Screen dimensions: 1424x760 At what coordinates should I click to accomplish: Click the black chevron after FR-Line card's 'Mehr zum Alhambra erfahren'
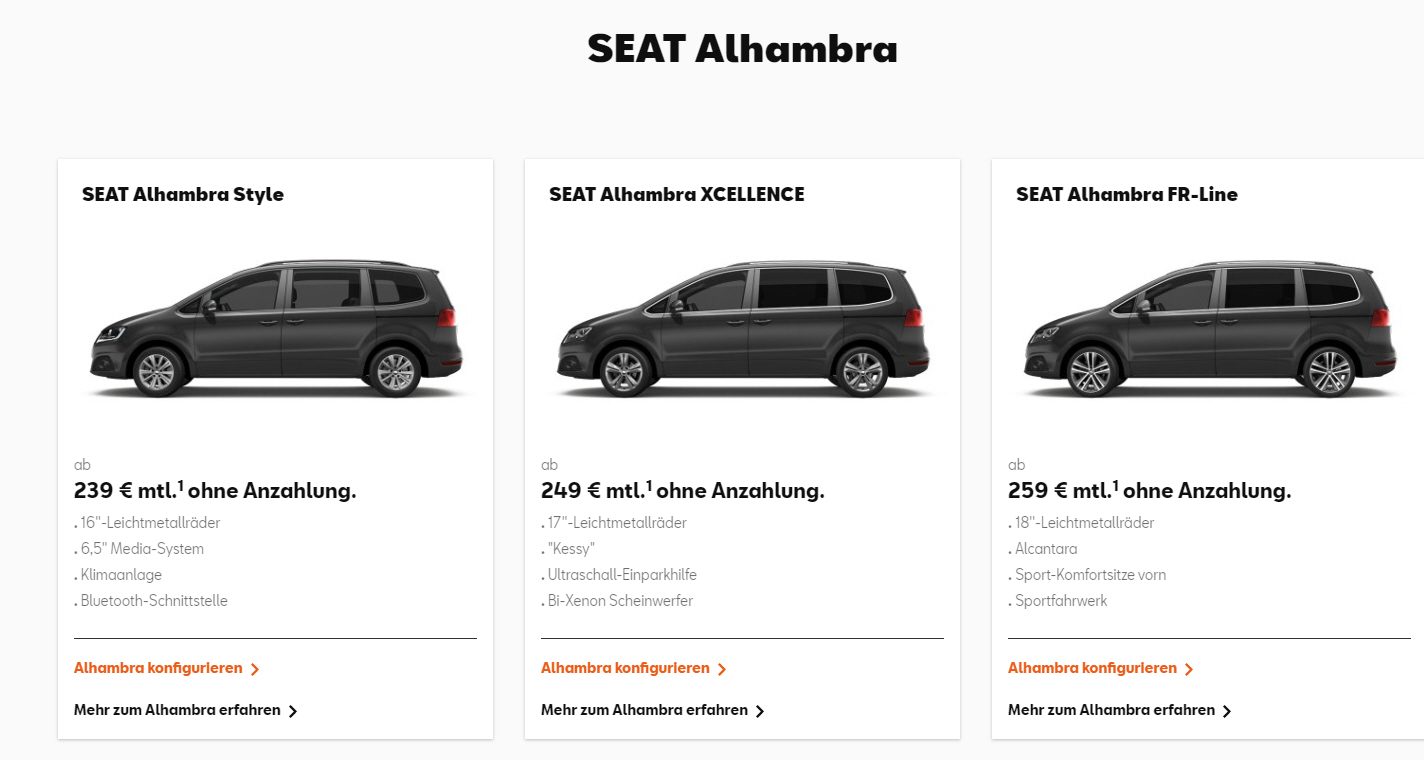1227,711
